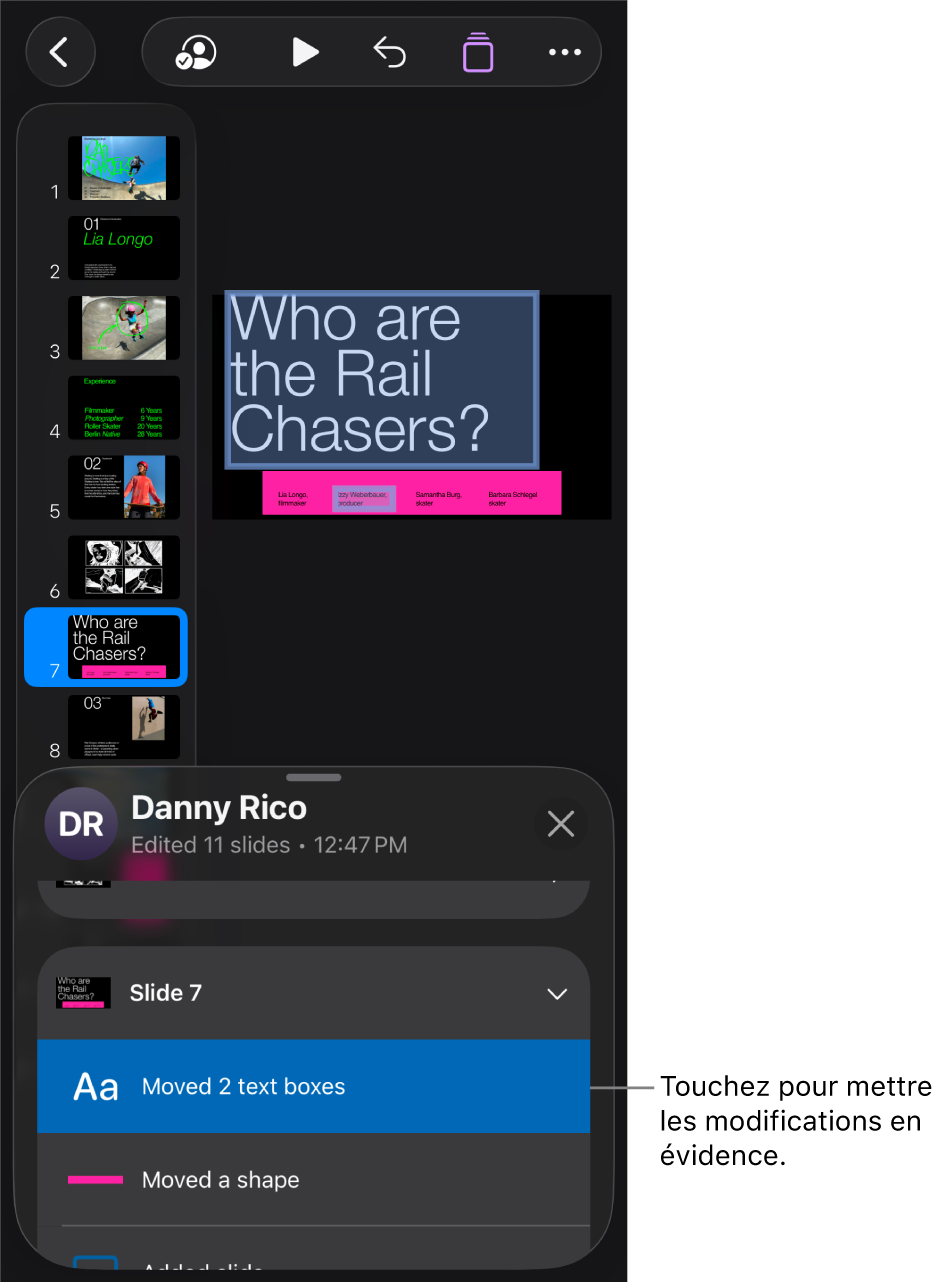Screen dimensions: 942x1282
Task: Highlight the Moved a shape change
Action: point(313,1180)
